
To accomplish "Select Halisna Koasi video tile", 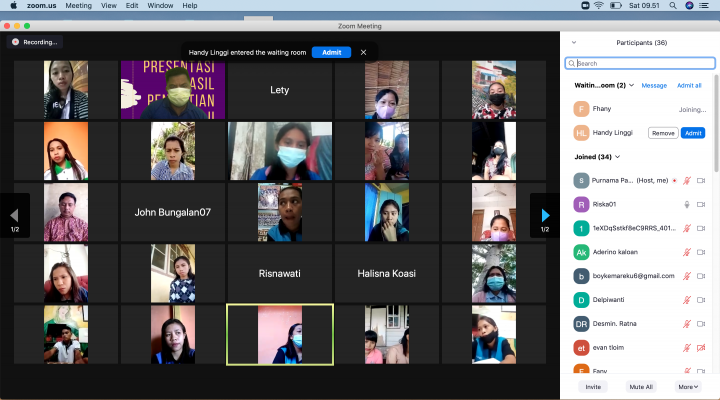I will click(387, 273).
